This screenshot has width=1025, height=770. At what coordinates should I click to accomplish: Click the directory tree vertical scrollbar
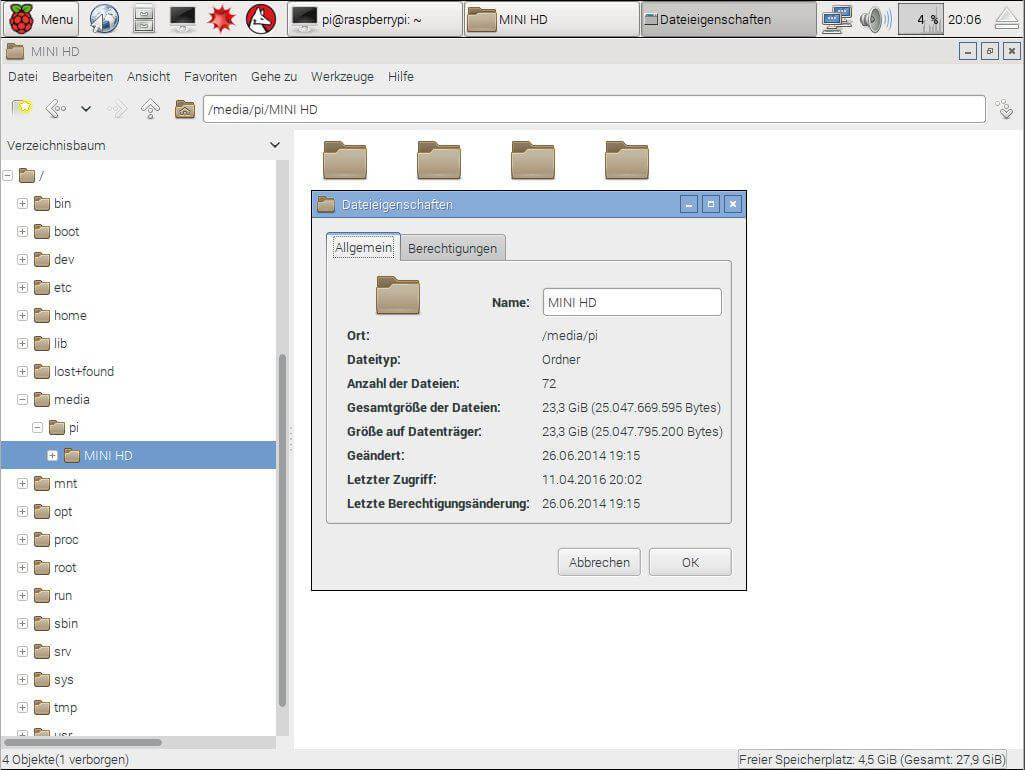[x=283, y=530]
